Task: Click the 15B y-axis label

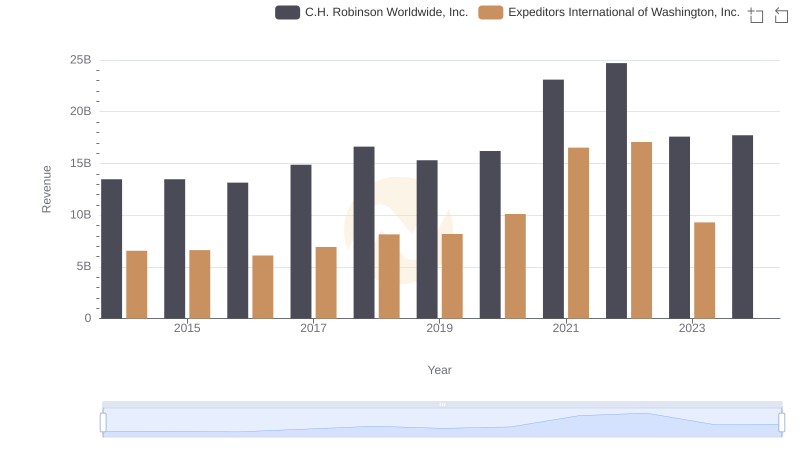Action: (81, 163)
